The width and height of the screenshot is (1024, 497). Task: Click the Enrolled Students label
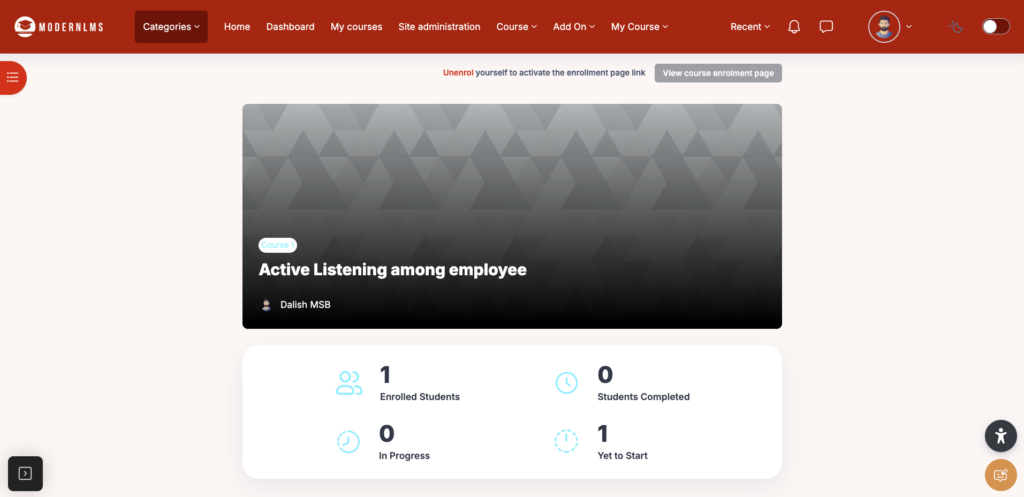point(420,397)
